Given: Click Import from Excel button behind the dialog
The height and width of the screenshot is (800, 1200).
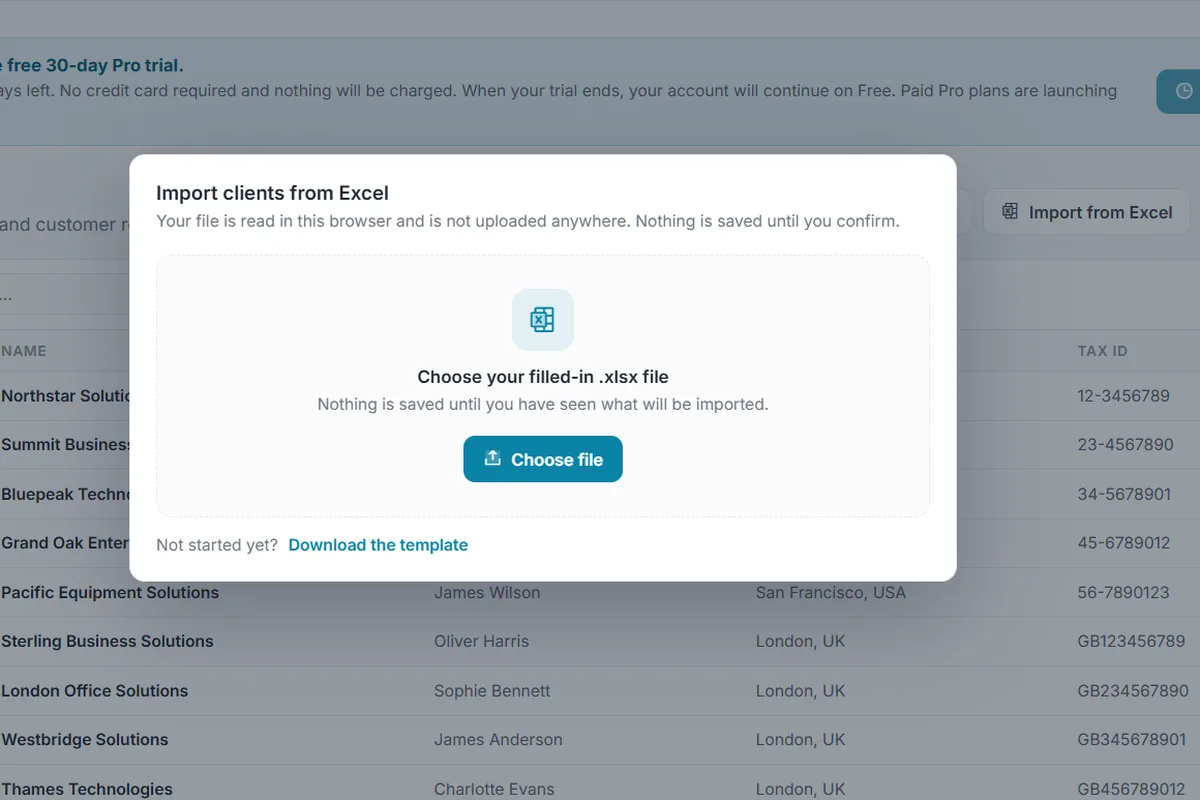Looking at the screenshot, I should click(x=1087, y=212).
